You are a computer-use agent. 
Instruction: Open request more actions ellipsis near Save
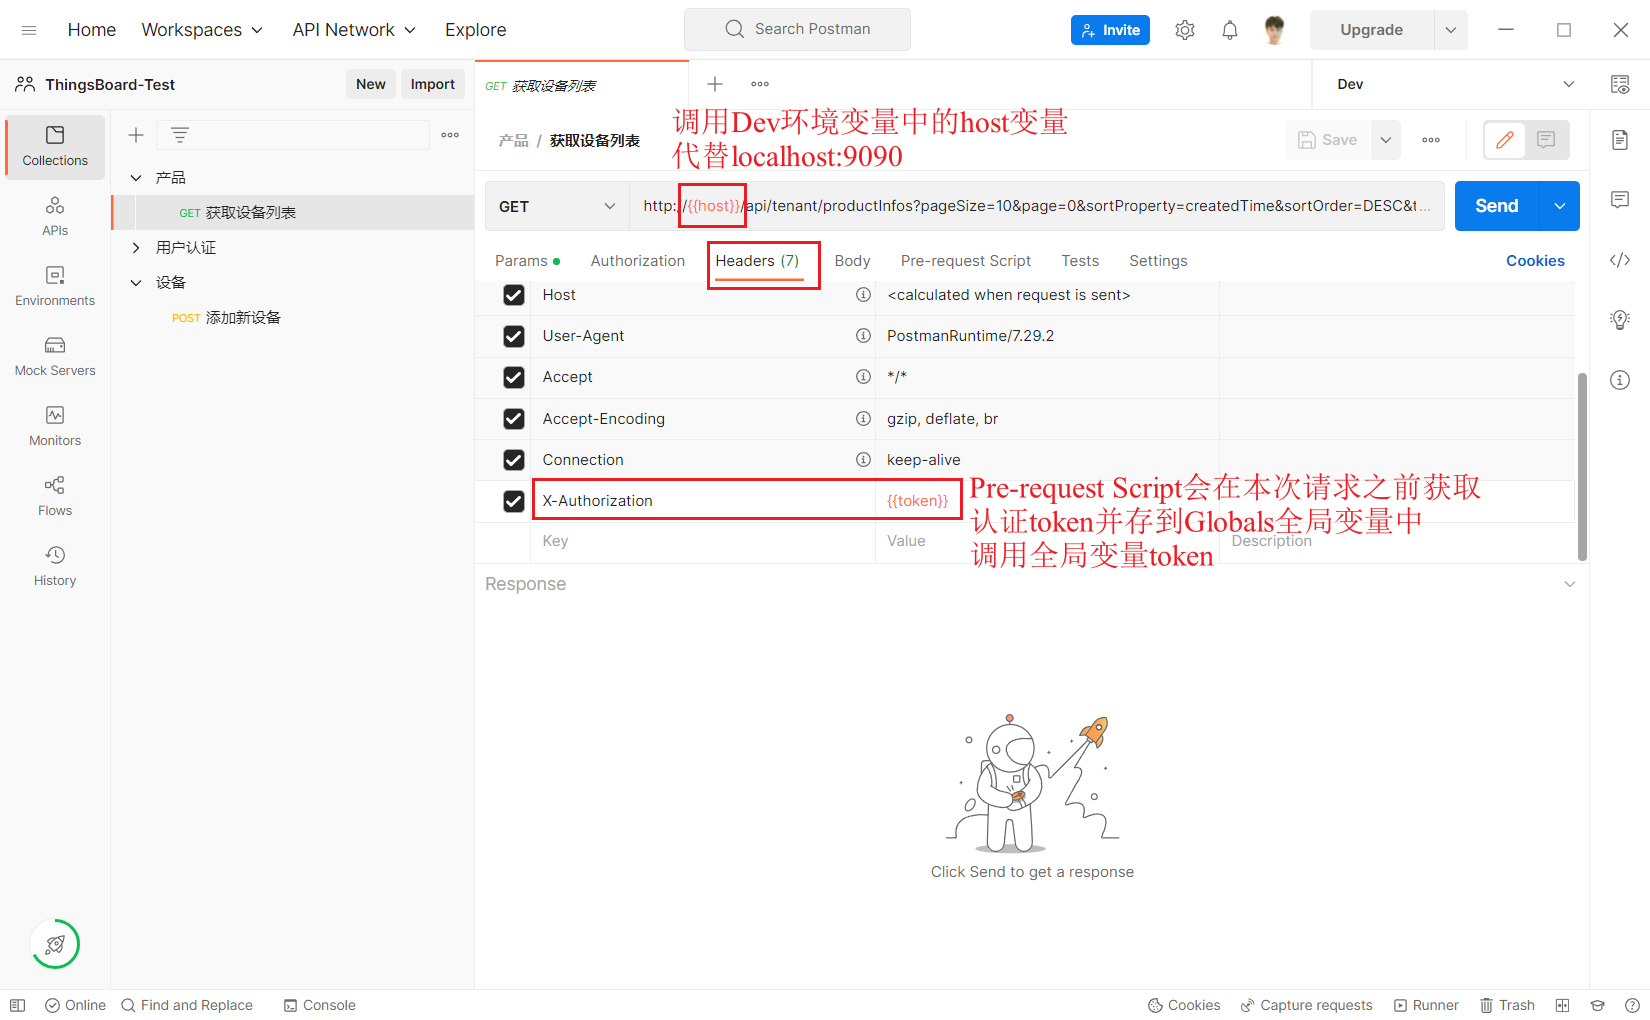pyautogui.click(x=1431, y=140)
